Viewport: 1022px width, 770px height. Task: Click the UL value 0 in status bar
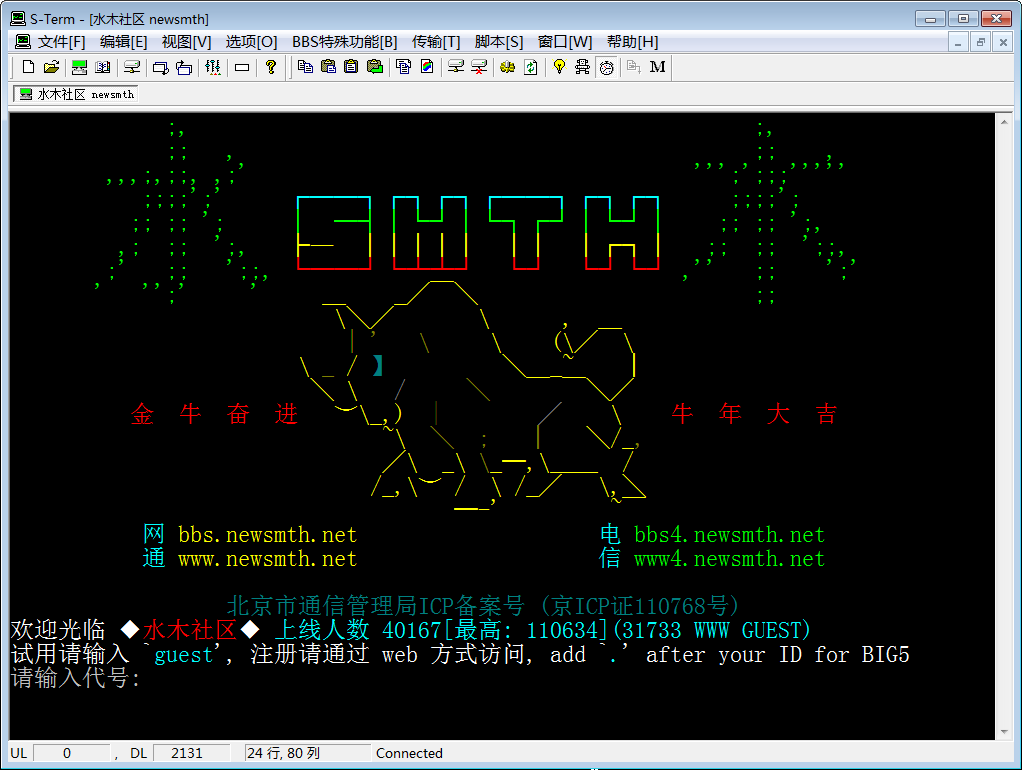coord(70,753)
